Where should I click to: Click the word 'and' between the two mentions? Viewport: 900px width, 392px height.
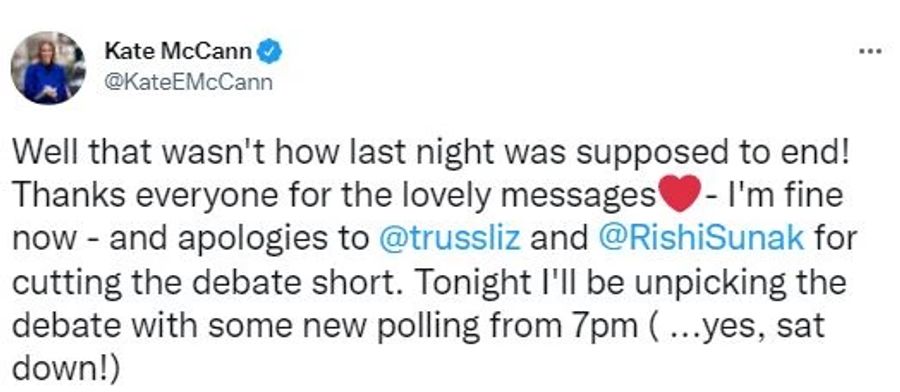(x=558, y=238)
